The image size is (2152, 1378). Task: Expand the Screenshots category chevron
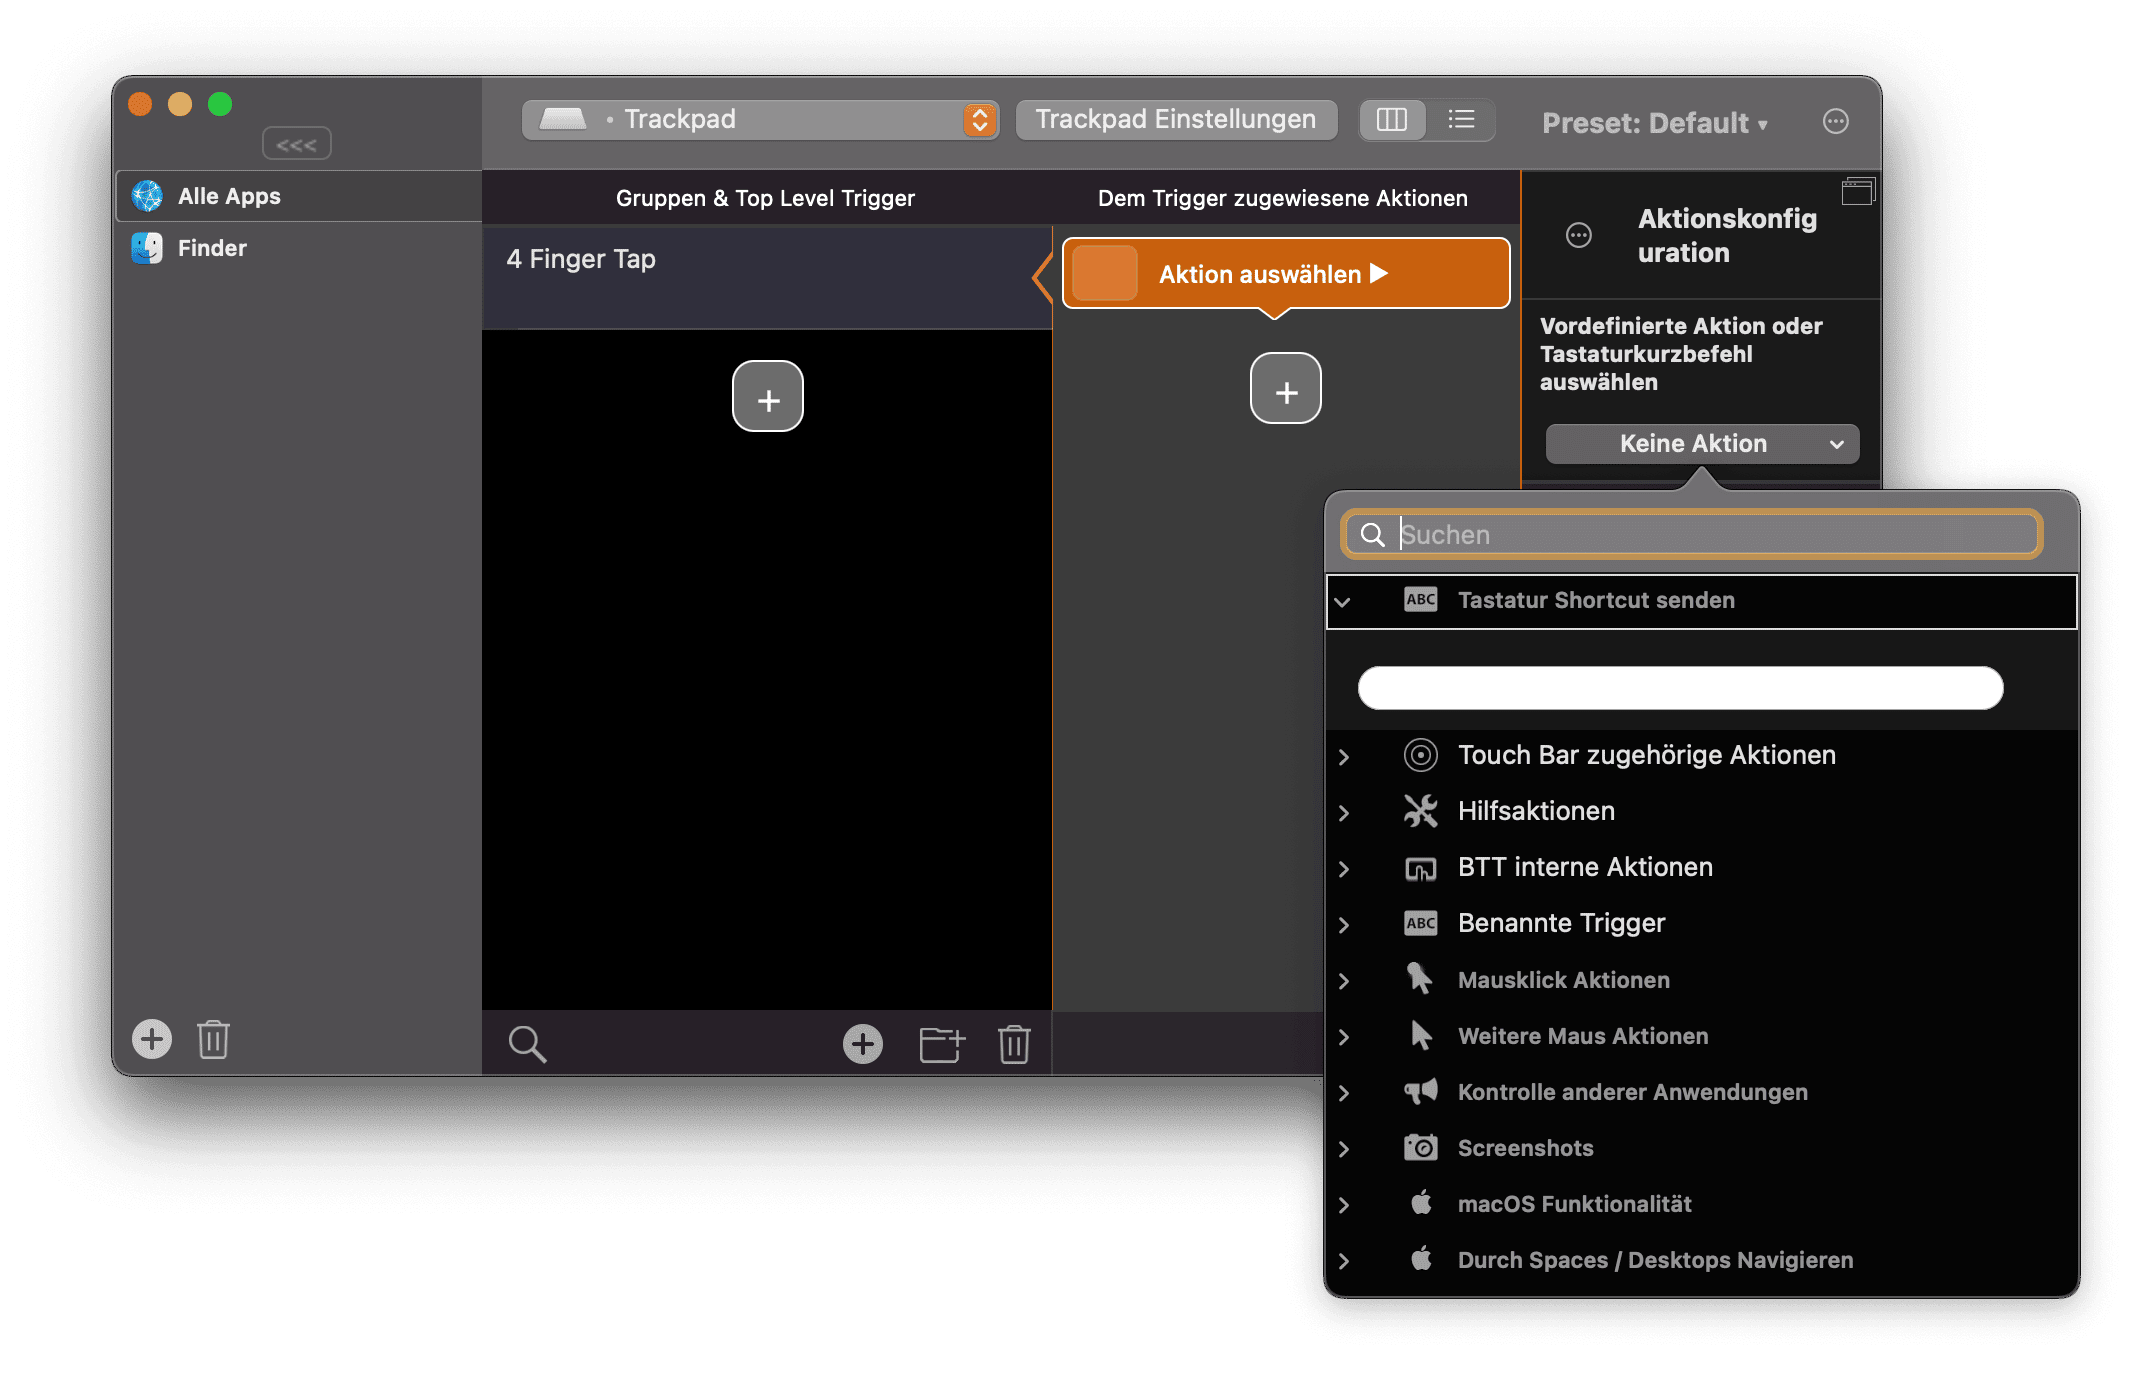point(1344,1149)
